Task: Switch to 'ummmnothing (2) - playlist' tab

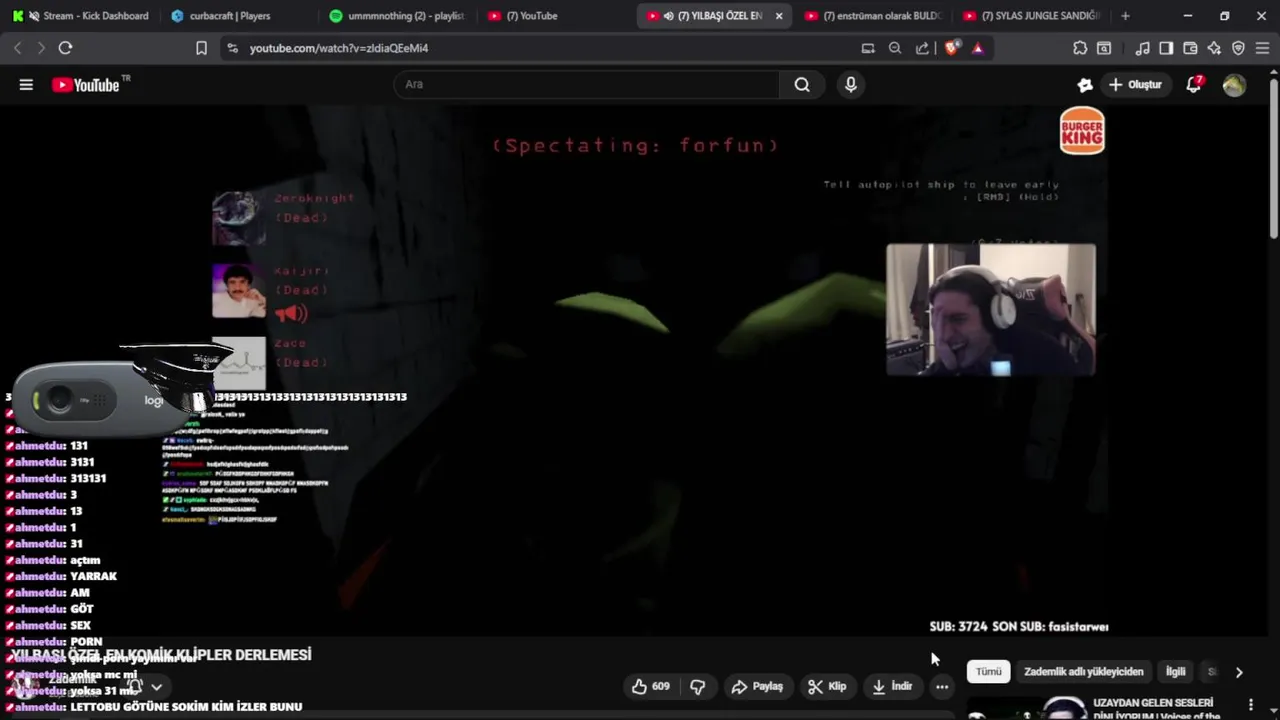Action: point(396,16)
